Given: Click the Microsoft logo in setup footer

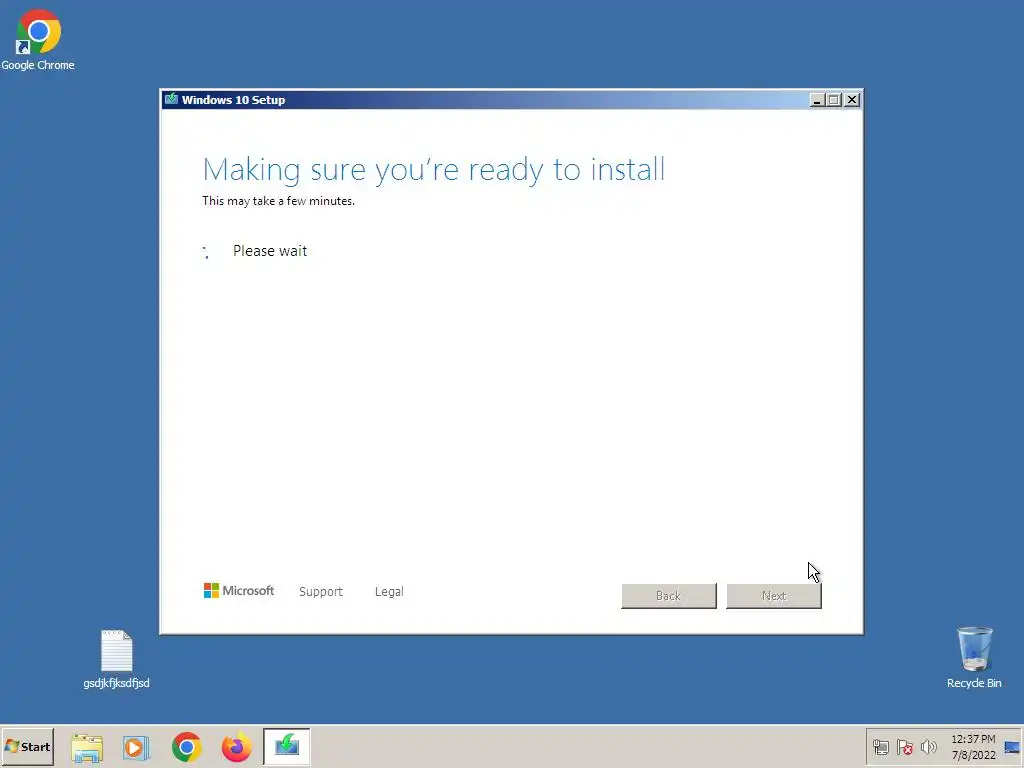Looking at the screenshot, I should pyautogui.click(x=239, y=590).
